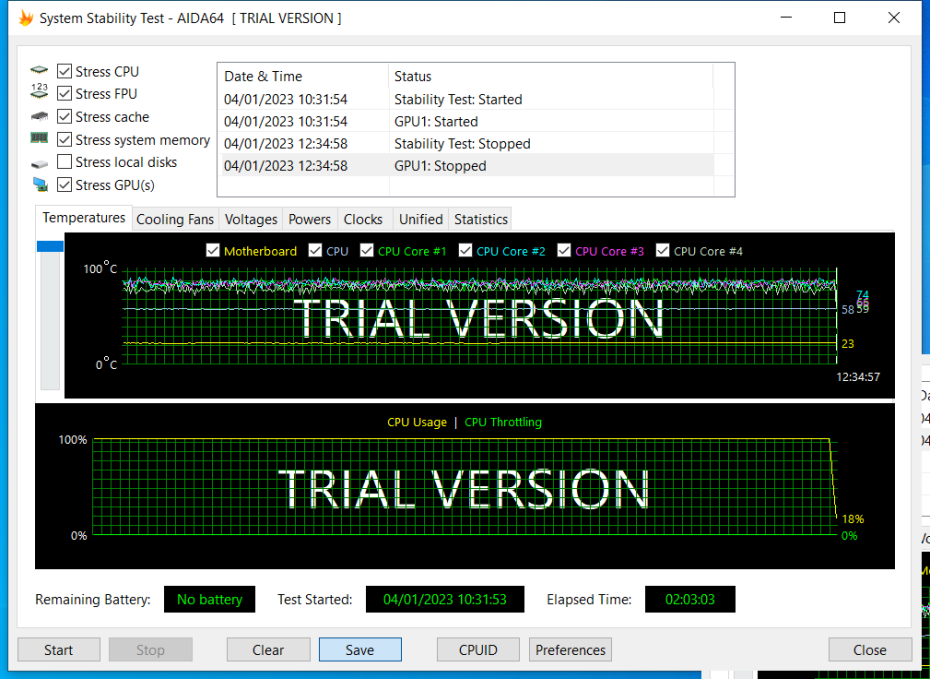Image resolution: width=930 pixels, height=679 pixels.
Task: Hide the Motherboard temperature graph line
Action: 212,251
